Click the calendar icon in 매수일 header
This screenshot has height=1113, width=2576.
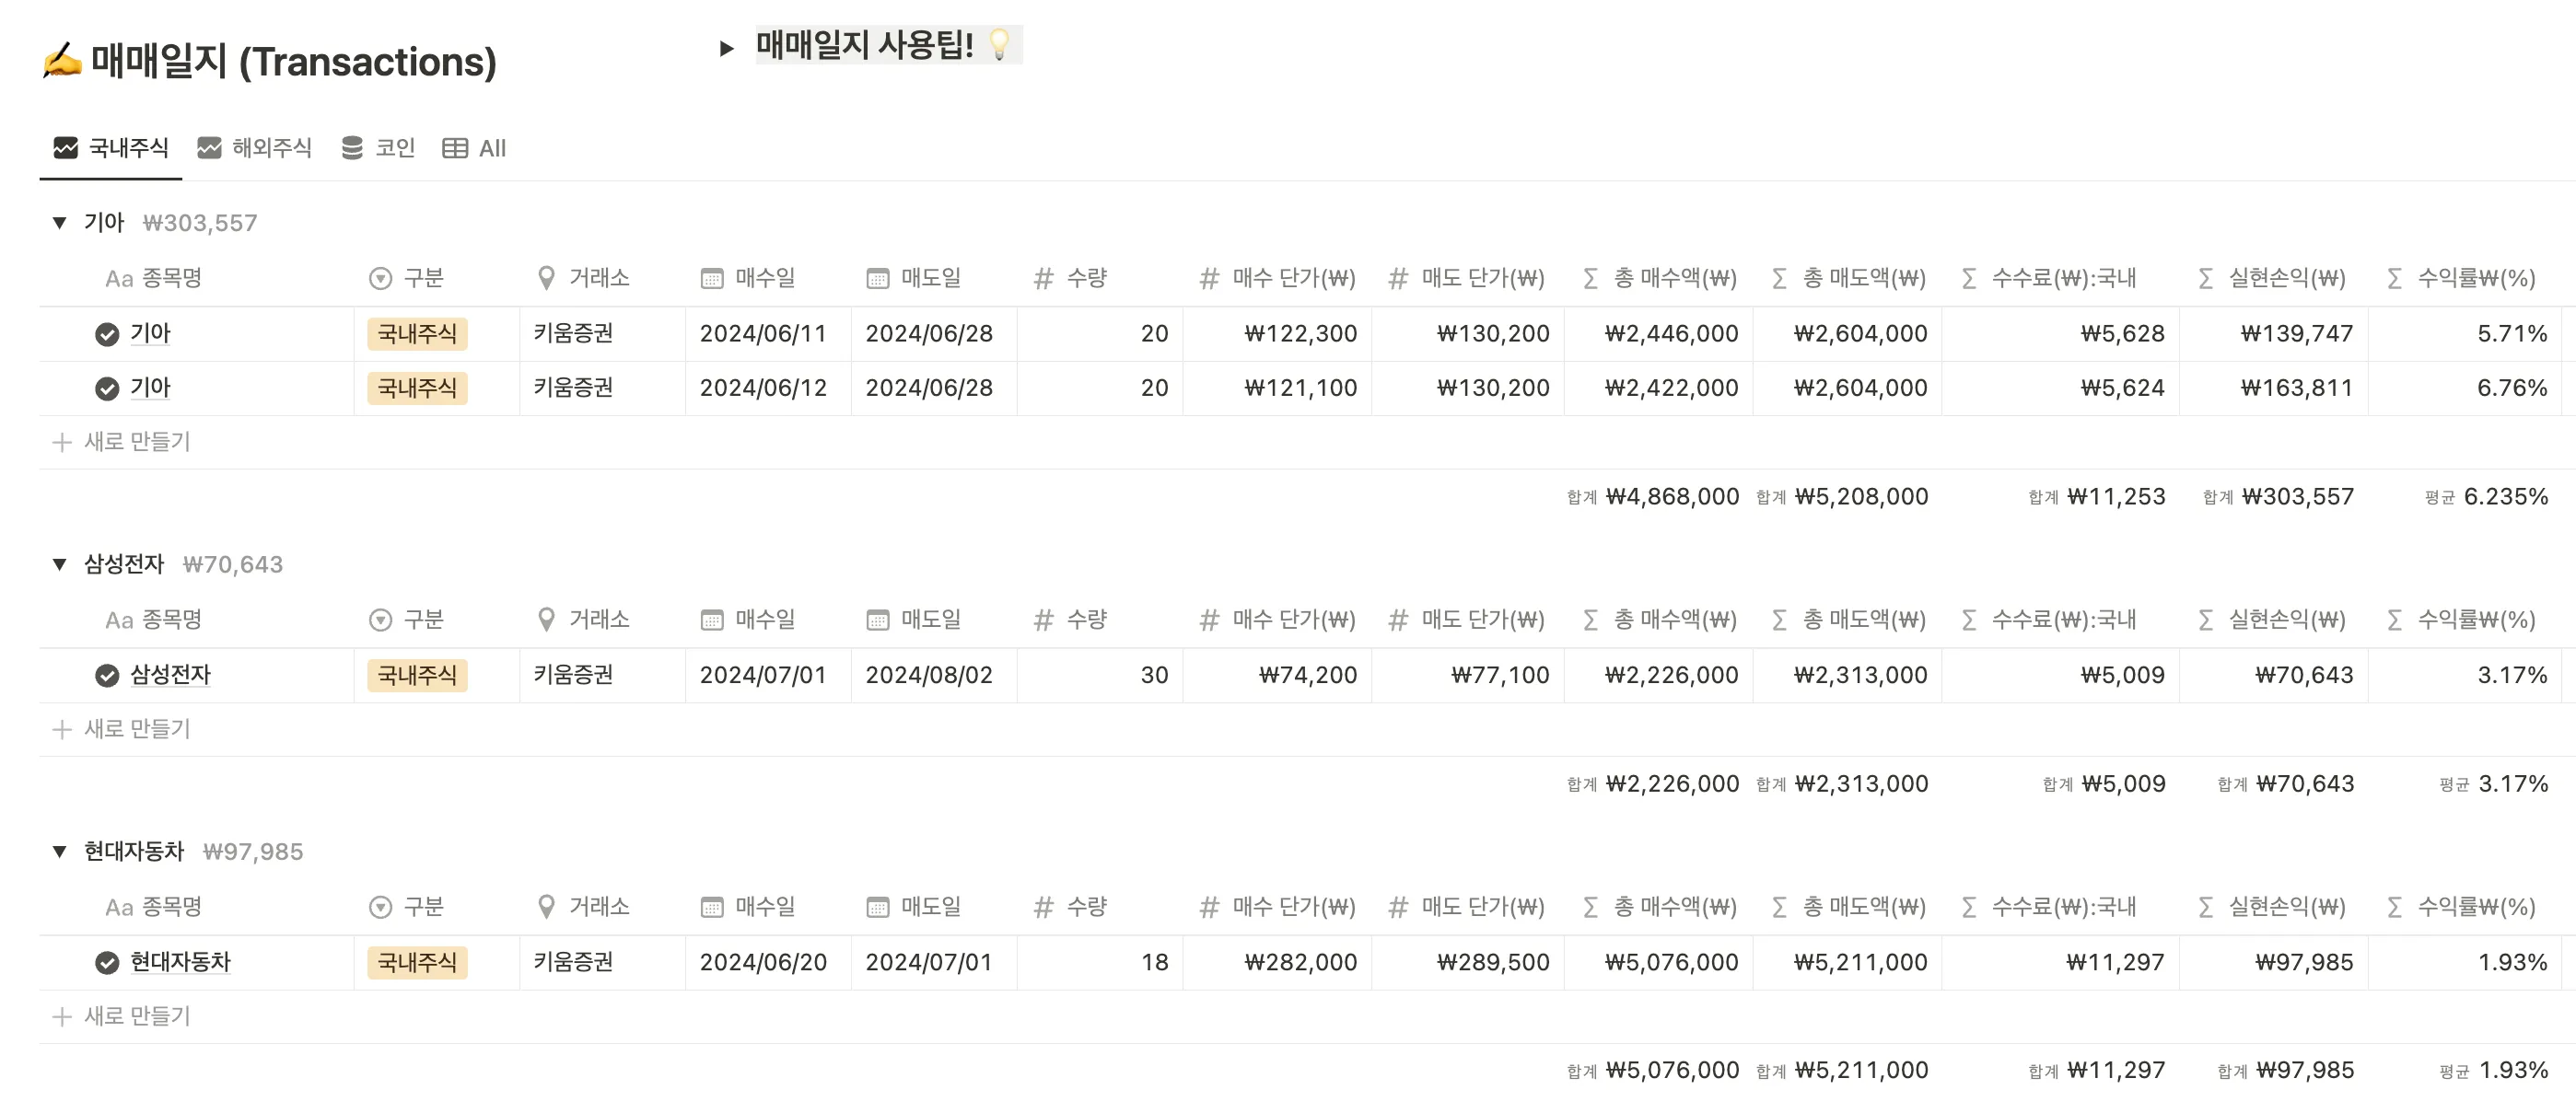(711, 278)
